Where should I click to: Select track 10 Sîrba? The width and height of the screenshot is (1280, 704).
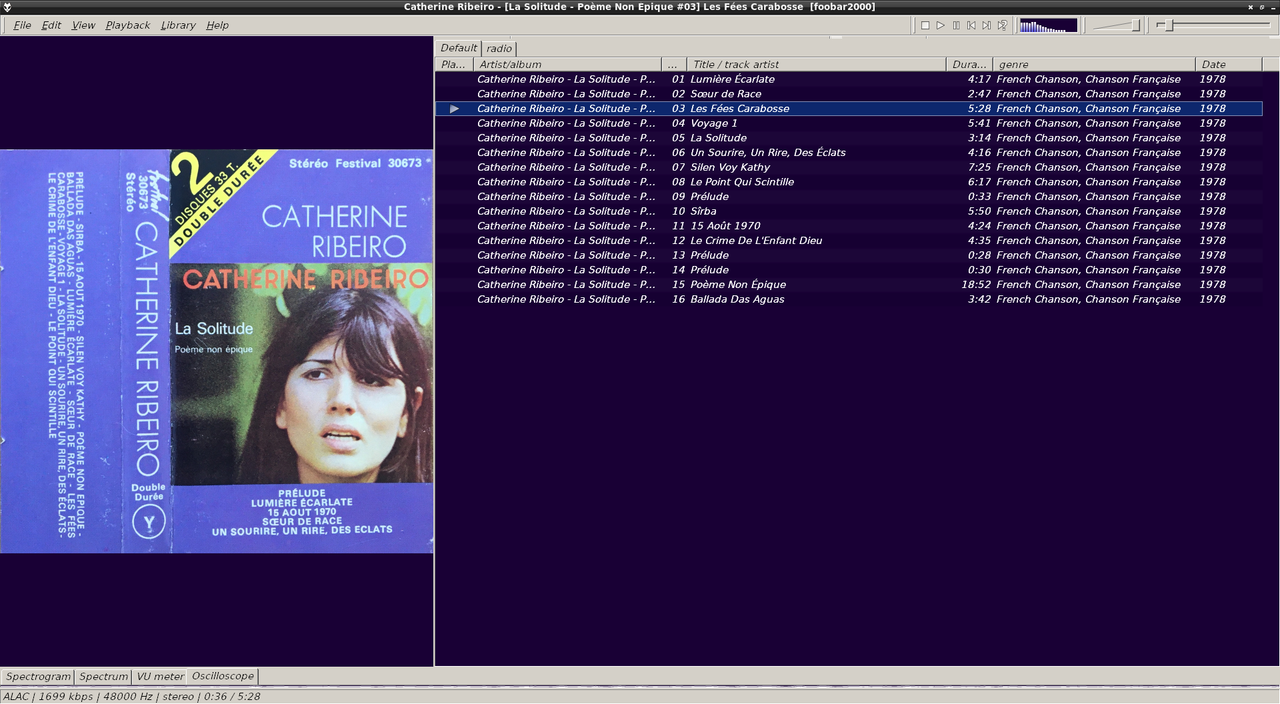849,211
